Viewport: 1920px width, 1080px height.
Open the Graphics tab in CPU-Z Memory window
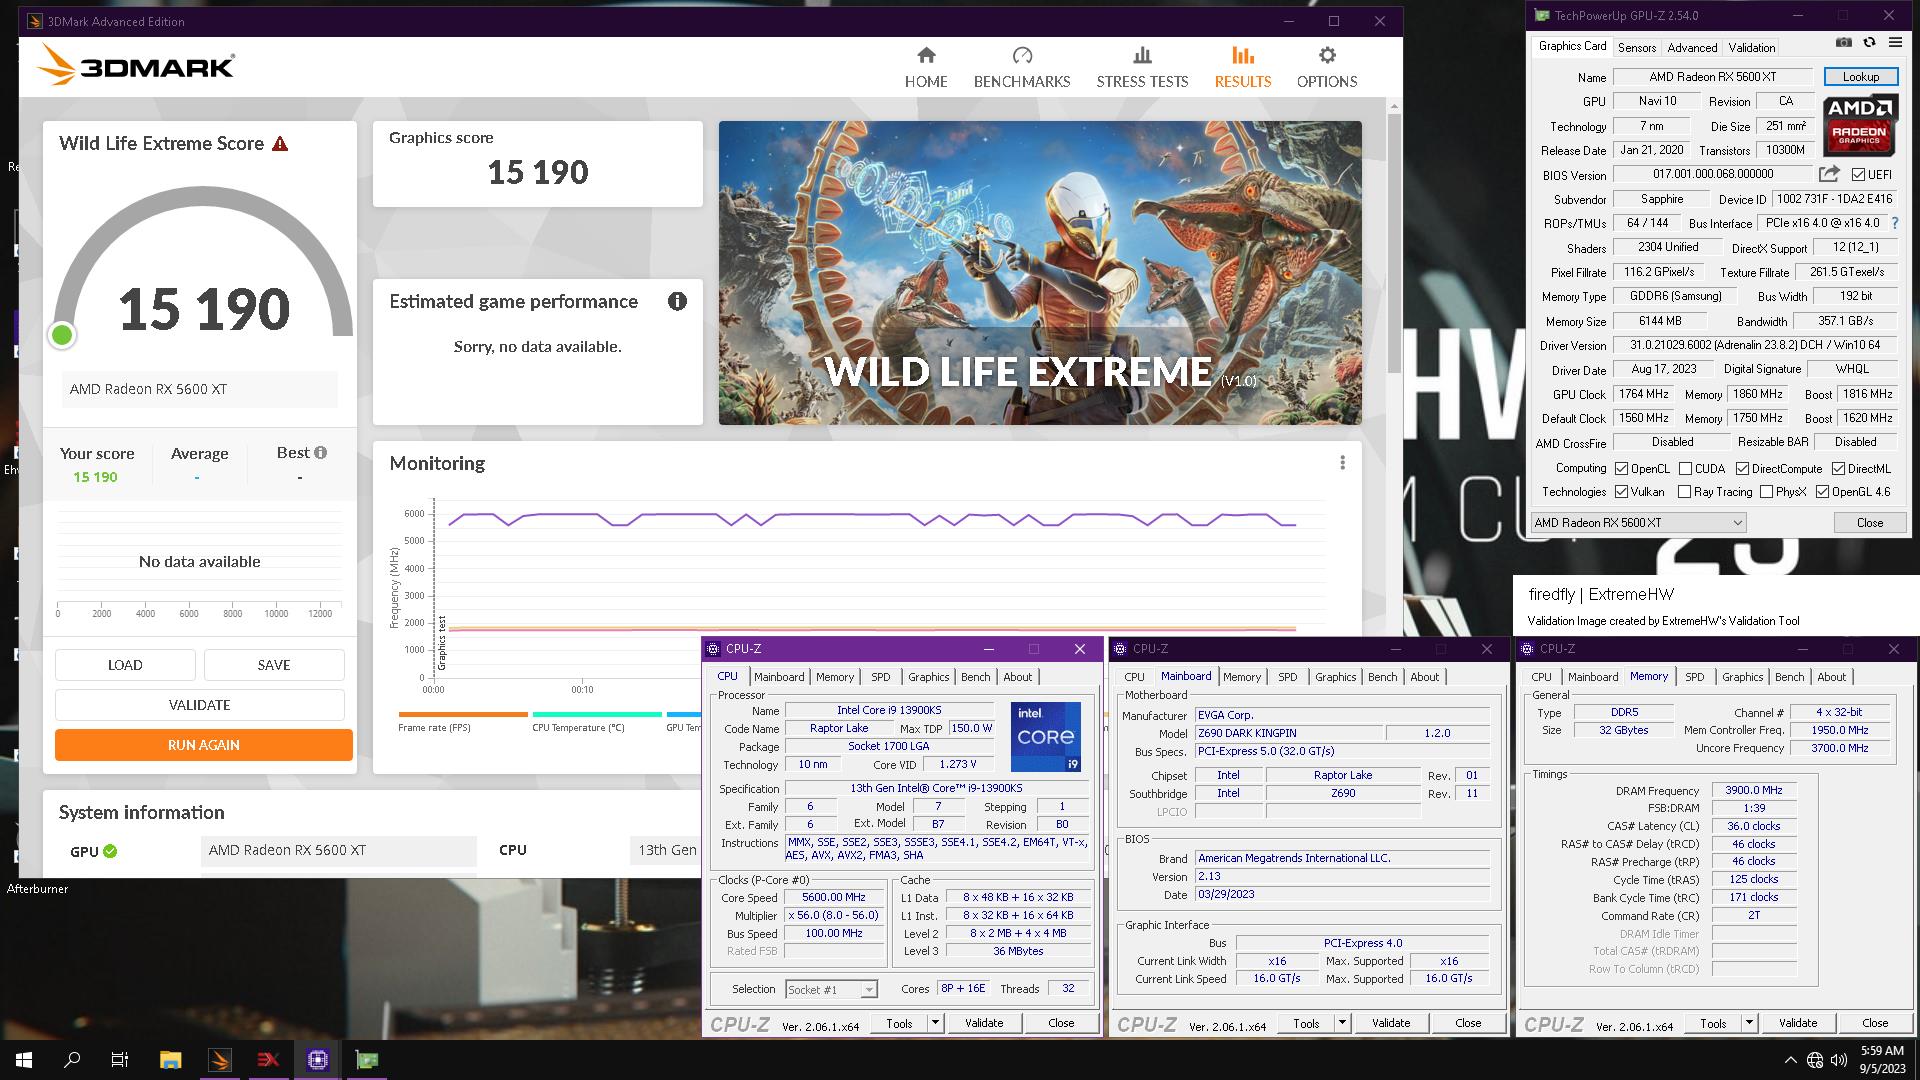pyautogui.click(x=1742, y=677)
